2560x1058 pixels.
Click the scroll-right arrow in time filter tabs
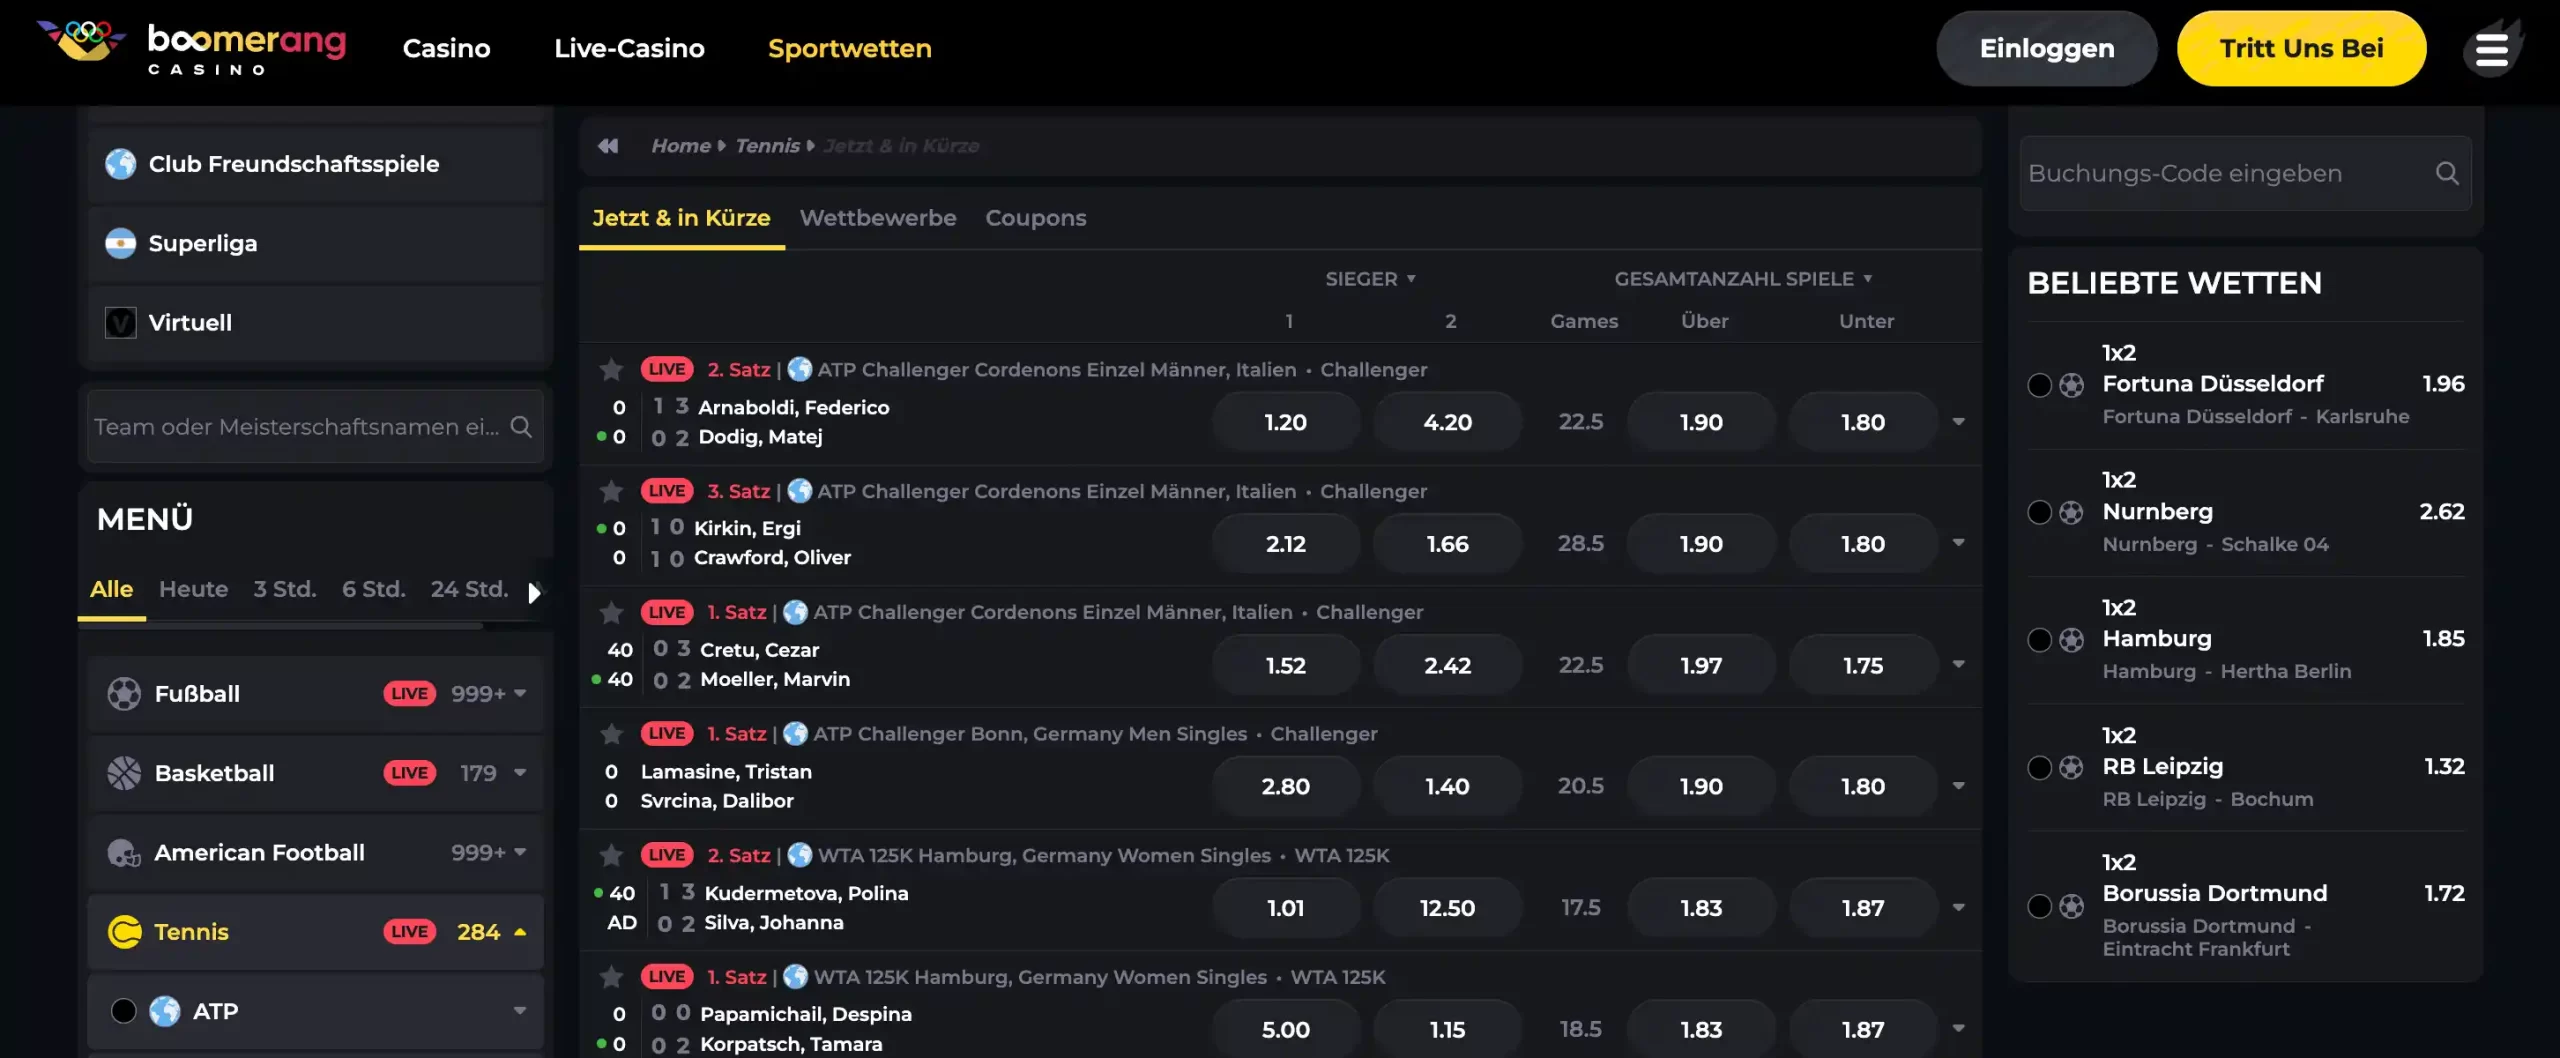[535, 592]
